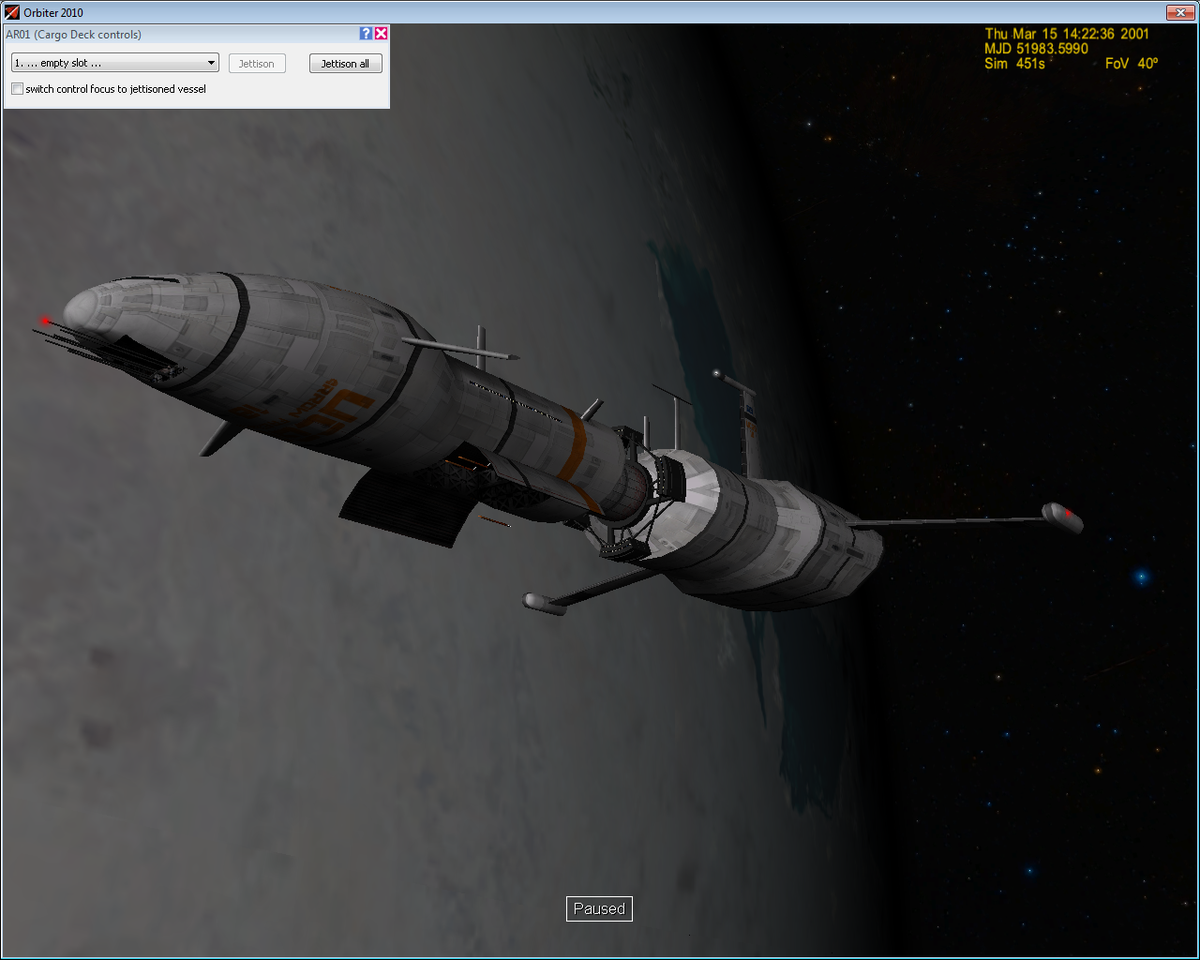
Task: Close the AR01 Cargo Deck controls dialog
Action: (x=381, y=34)
